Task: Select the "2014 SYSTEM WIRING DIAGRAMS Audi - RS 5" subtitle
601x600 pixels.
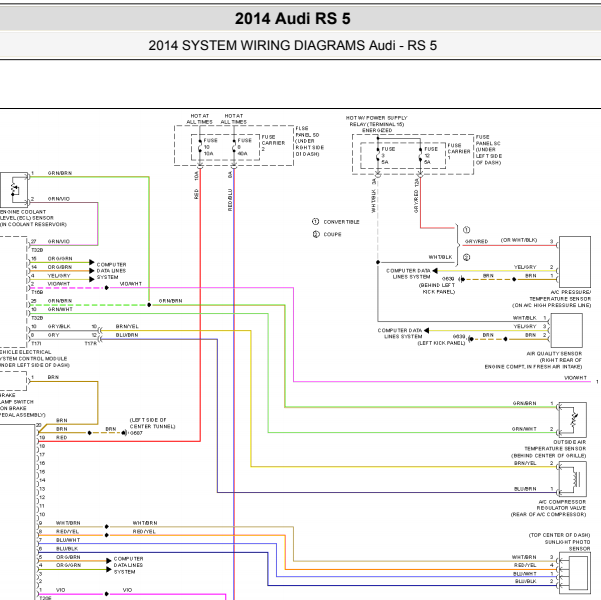Action: click(x=292, y=45)
